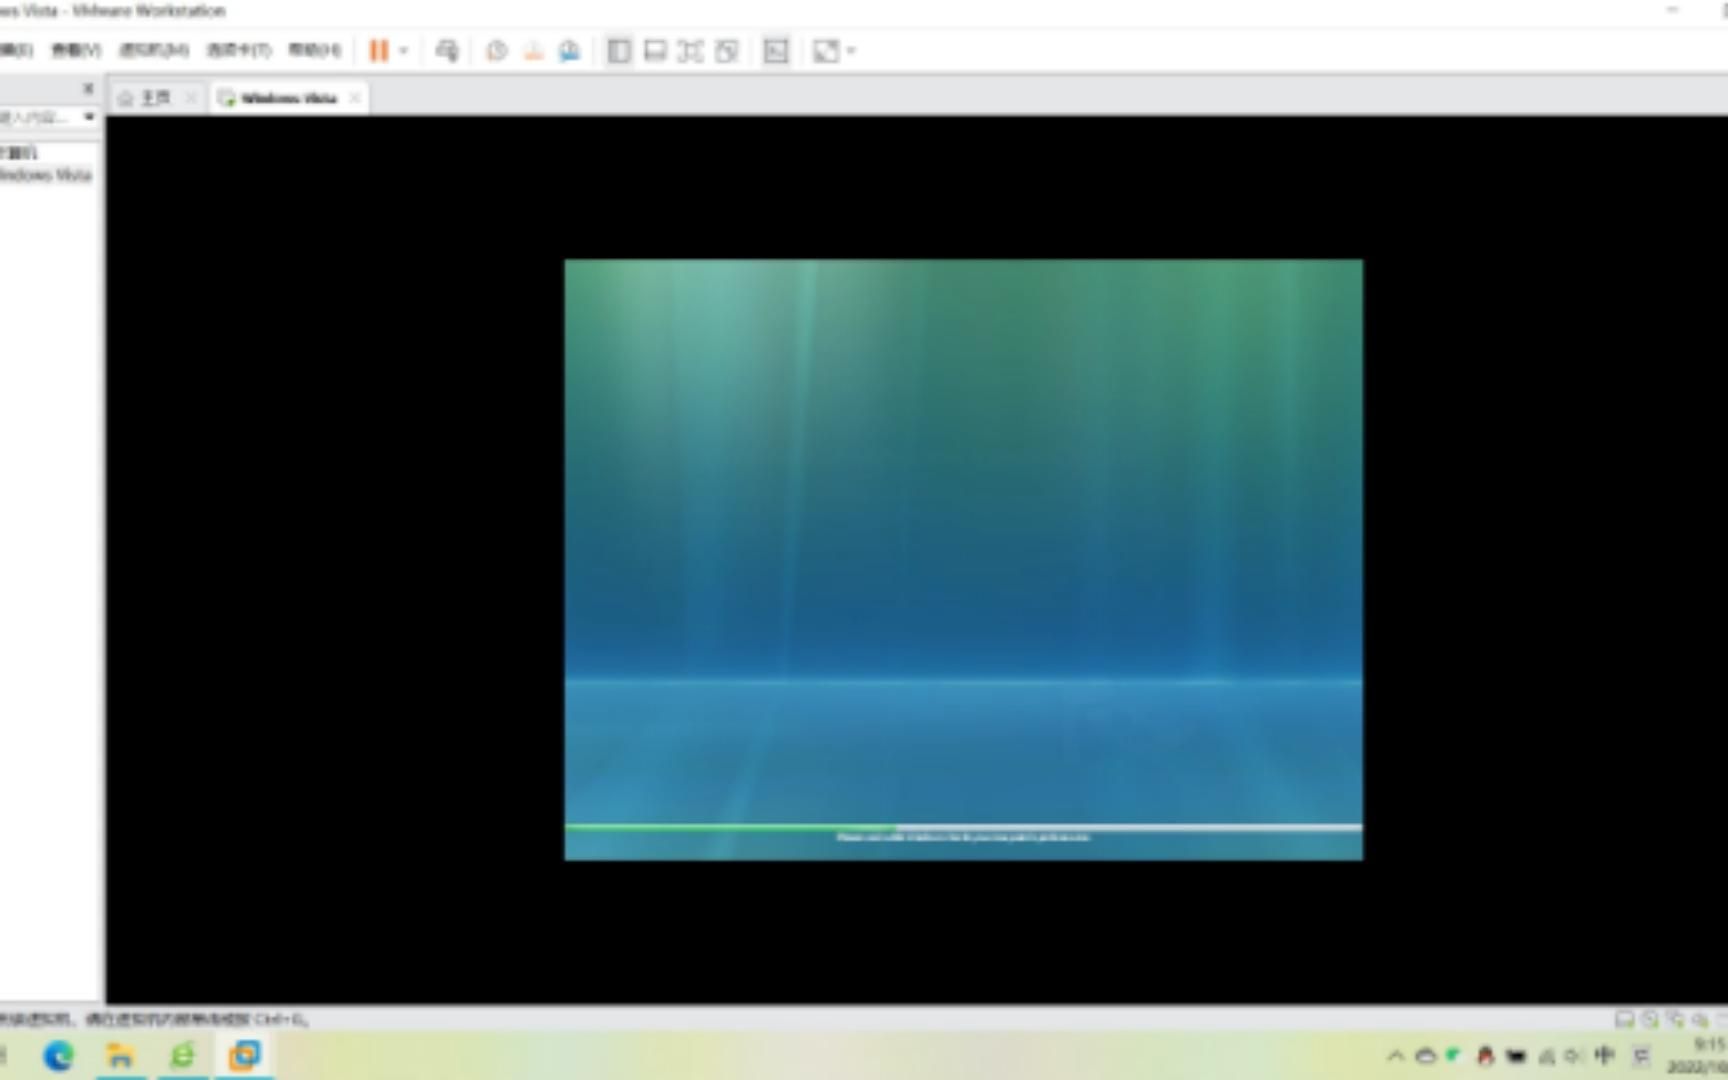Viewport: 1728px width, 1080px height.
Task: Close the 主页 home tab
Action: [190, 97]
